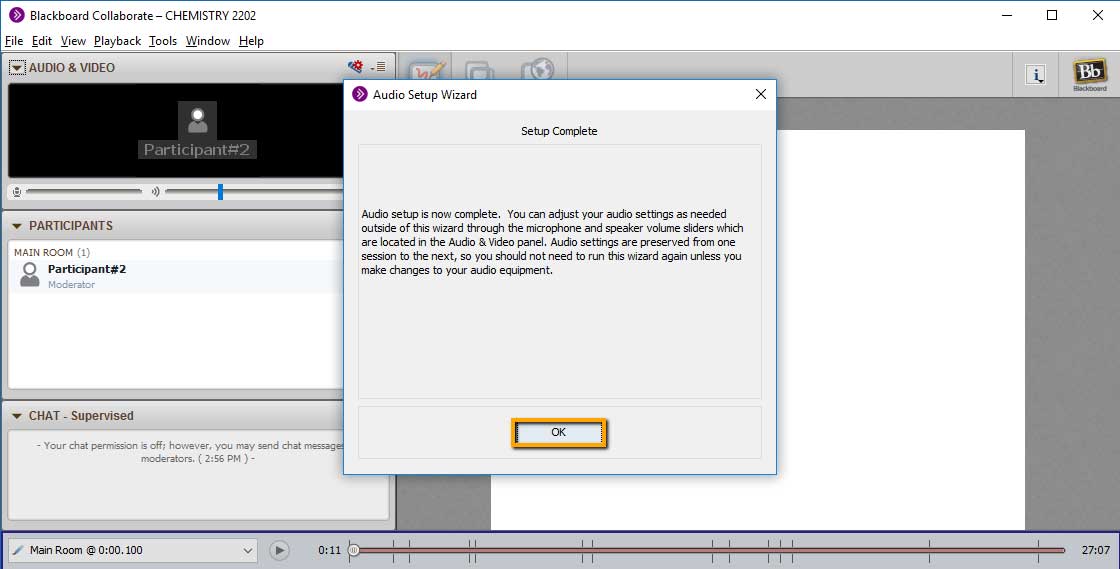Switch to Application Sharing mode
This screenshot has width=1120, height=569.
point(479,72)
